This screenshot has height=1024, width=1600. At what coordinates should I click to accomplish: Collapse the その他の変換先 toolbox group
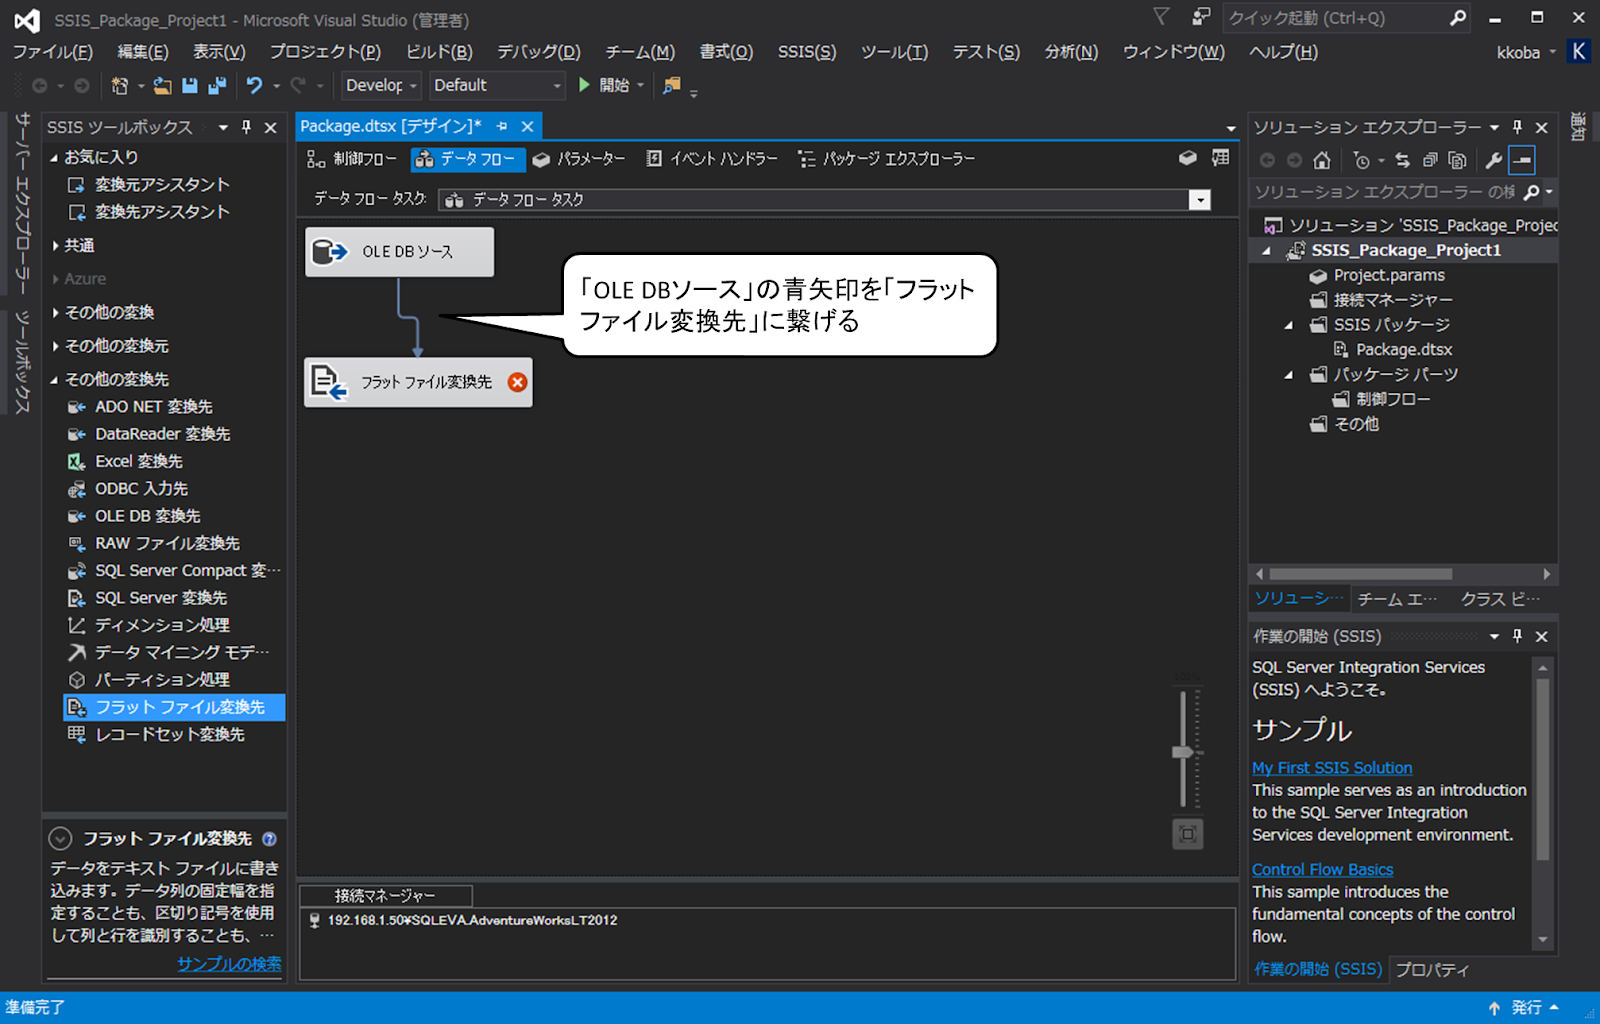[x=54, y=380]
